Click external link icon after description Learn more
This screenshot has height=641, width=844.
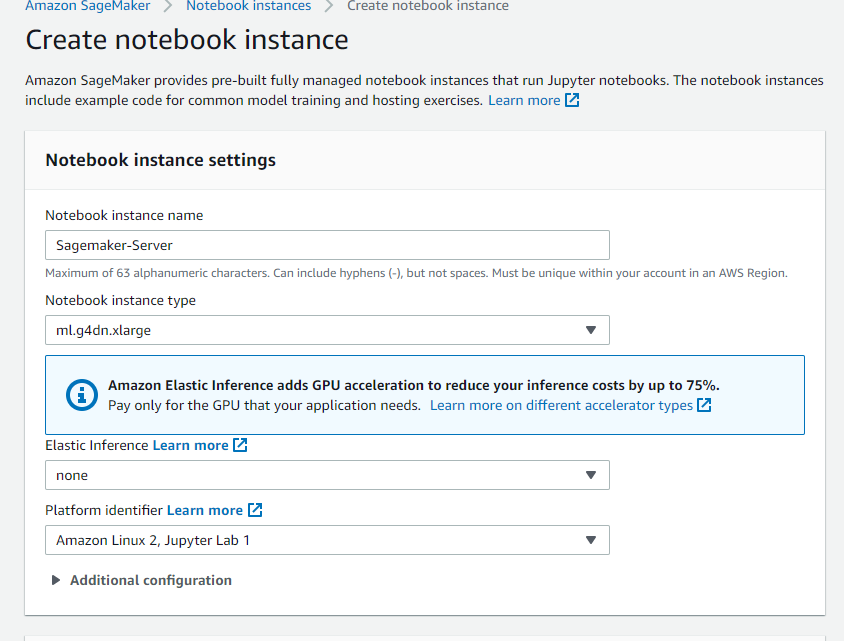coord(572,100)
